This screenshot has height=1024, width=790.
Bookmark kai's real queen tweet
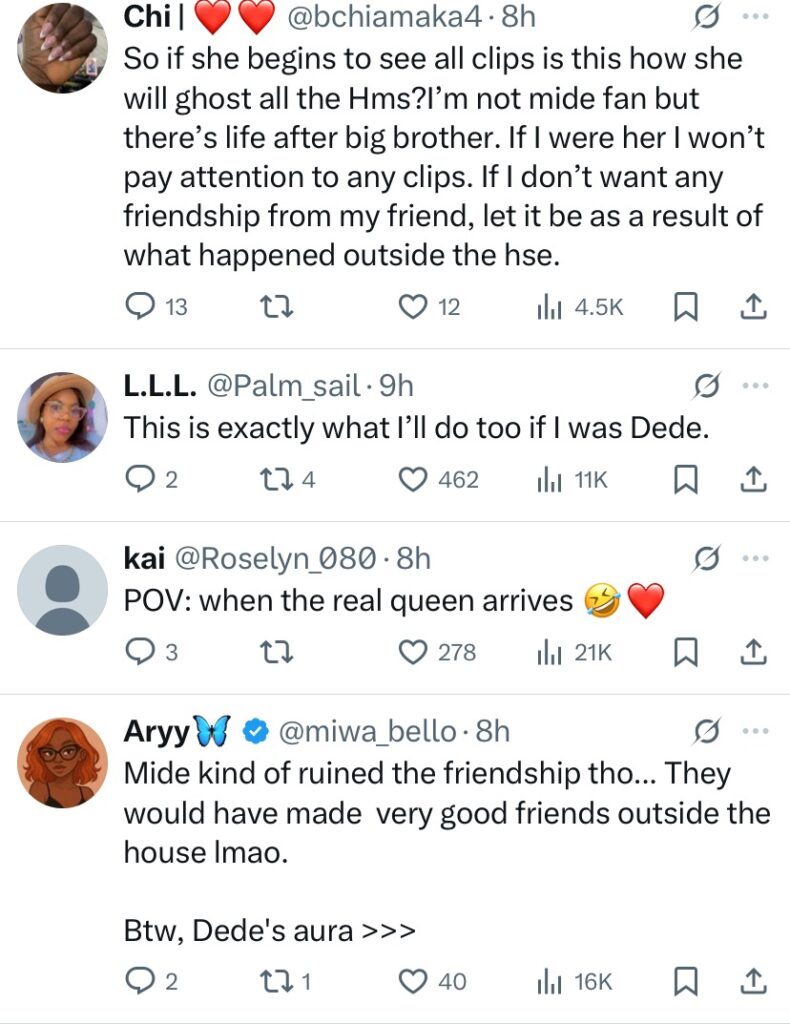tap(685, 653)
